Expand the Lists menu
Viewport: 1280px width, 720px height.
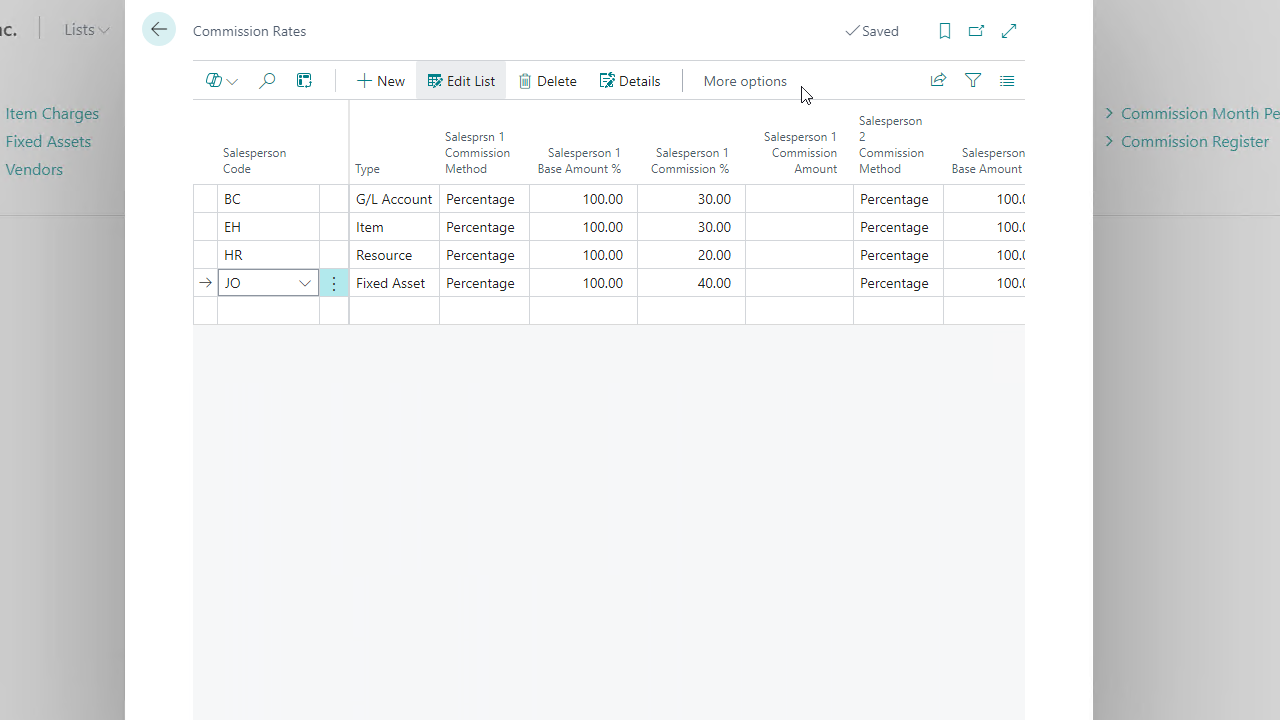(x=86, y=30)
